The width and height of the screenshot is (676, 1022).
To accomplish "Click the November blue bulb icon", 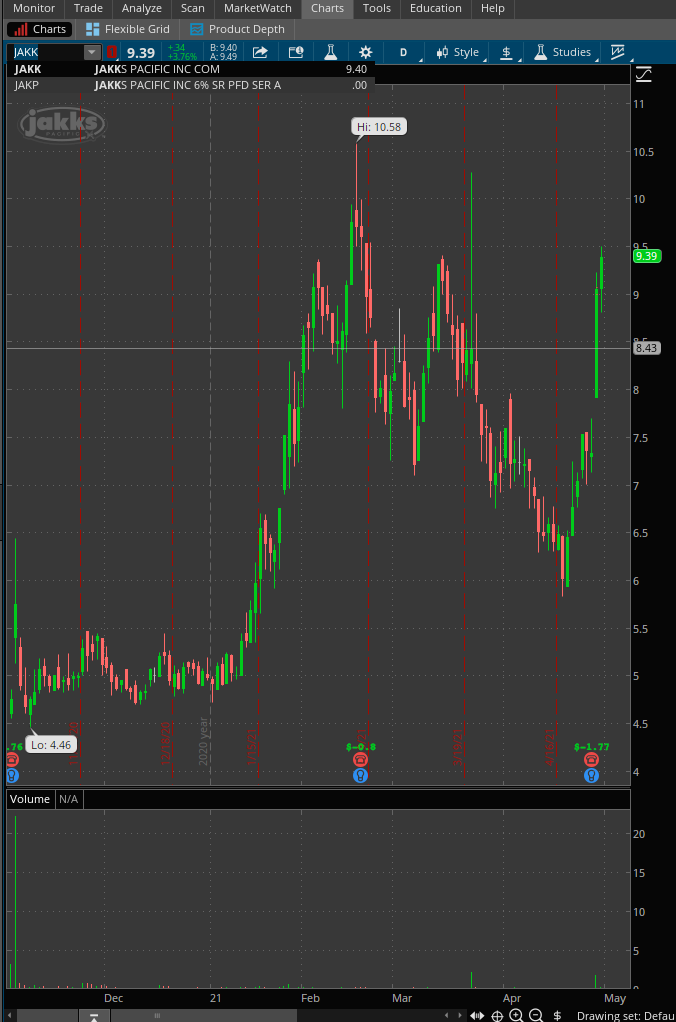I will tap(12, 776).
